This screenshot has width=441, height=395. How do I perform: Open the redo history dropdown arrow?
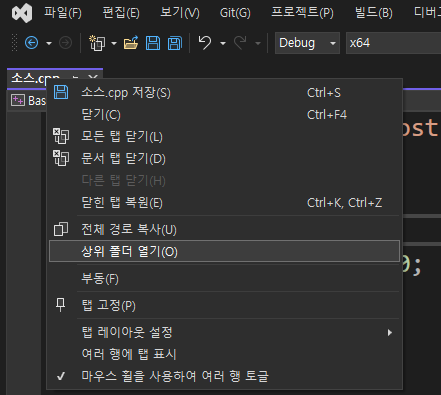tap(258, 43)
